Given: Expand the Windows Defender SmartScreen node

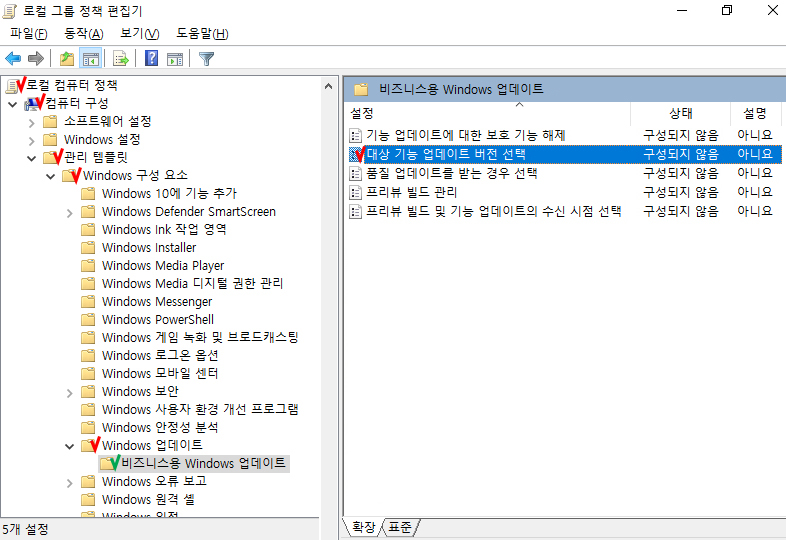Looking at the screenshot, I should point(70,213).
